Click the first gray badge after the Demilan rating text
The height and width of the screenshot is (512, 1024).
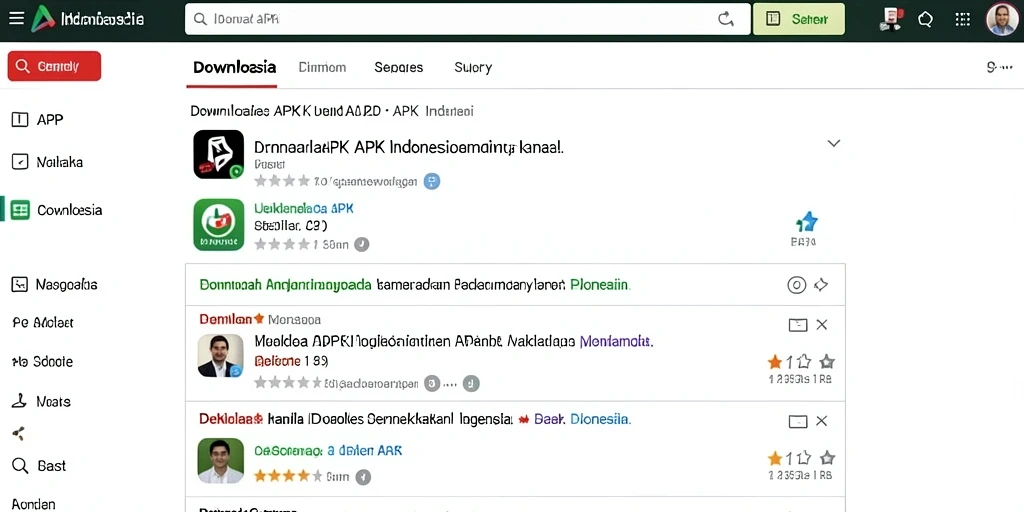point(432,383)
